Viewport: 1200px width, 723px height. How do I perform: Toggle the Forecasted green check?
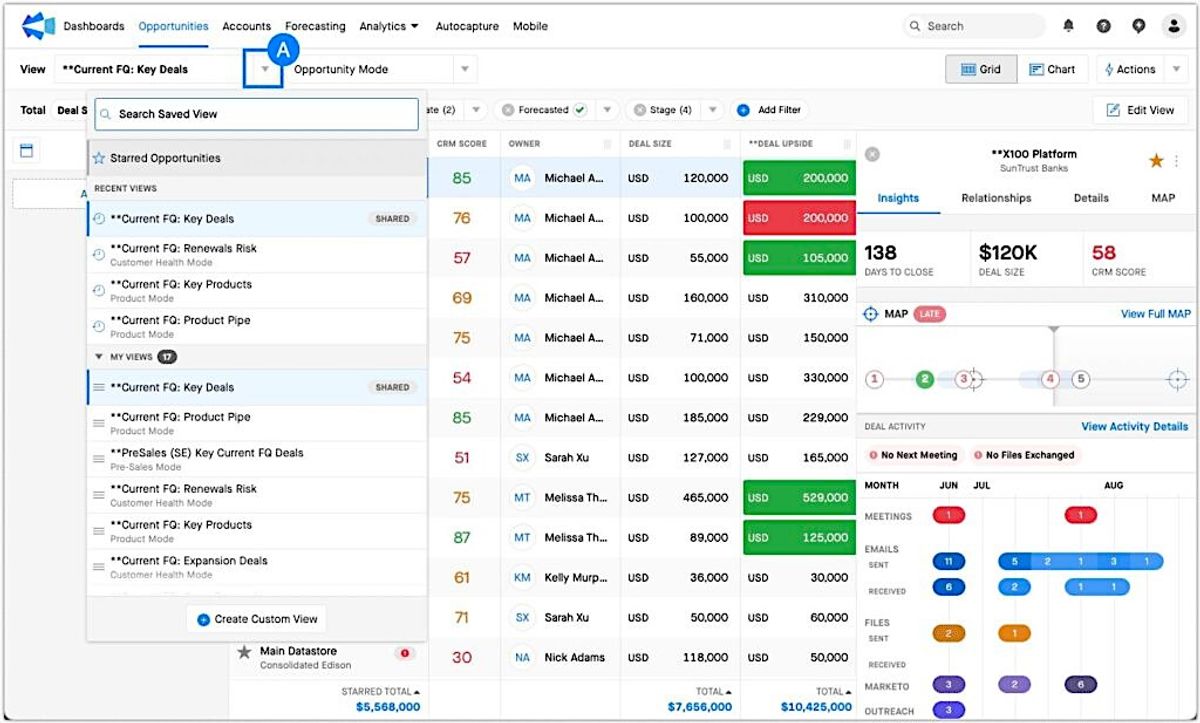click(580, 110)
